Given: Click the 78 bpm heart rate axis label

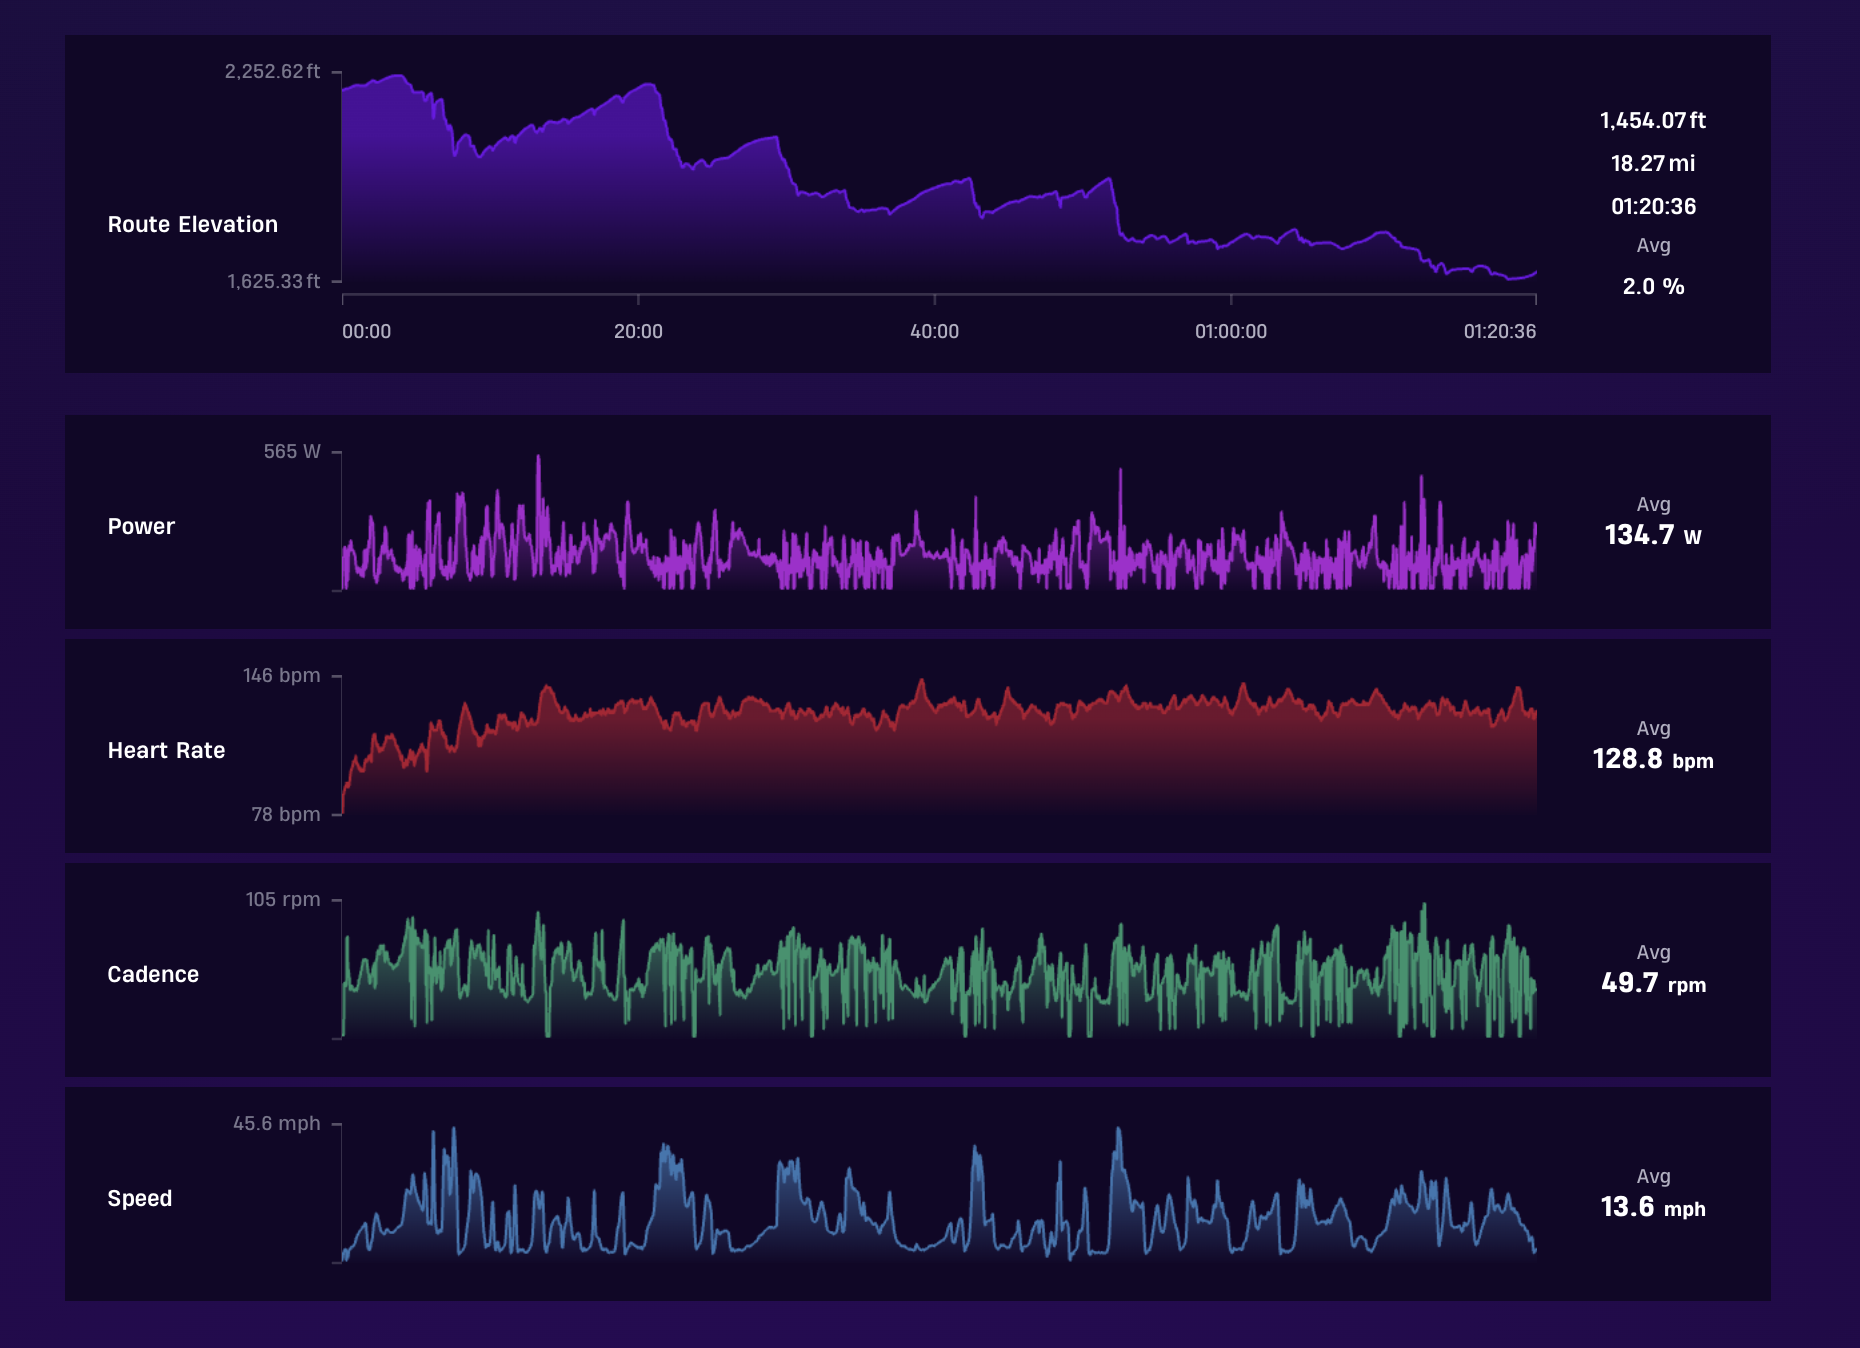Looking at the screenshot, I should click(x=285, y=814).
